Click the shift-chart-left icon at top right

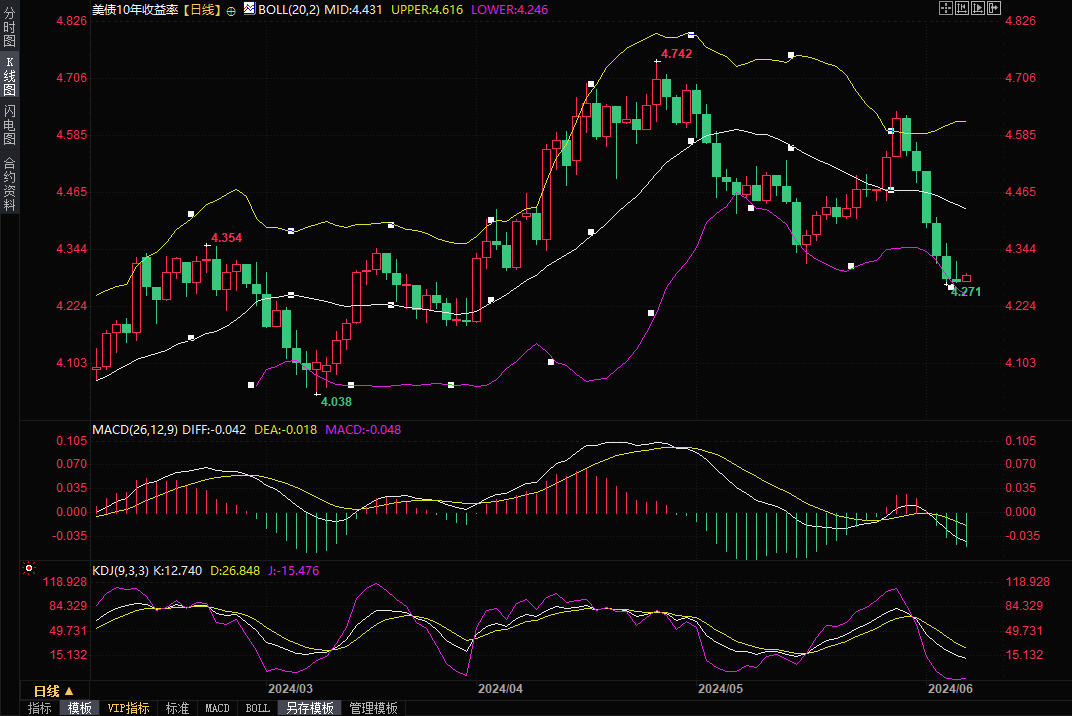(962, 8)
